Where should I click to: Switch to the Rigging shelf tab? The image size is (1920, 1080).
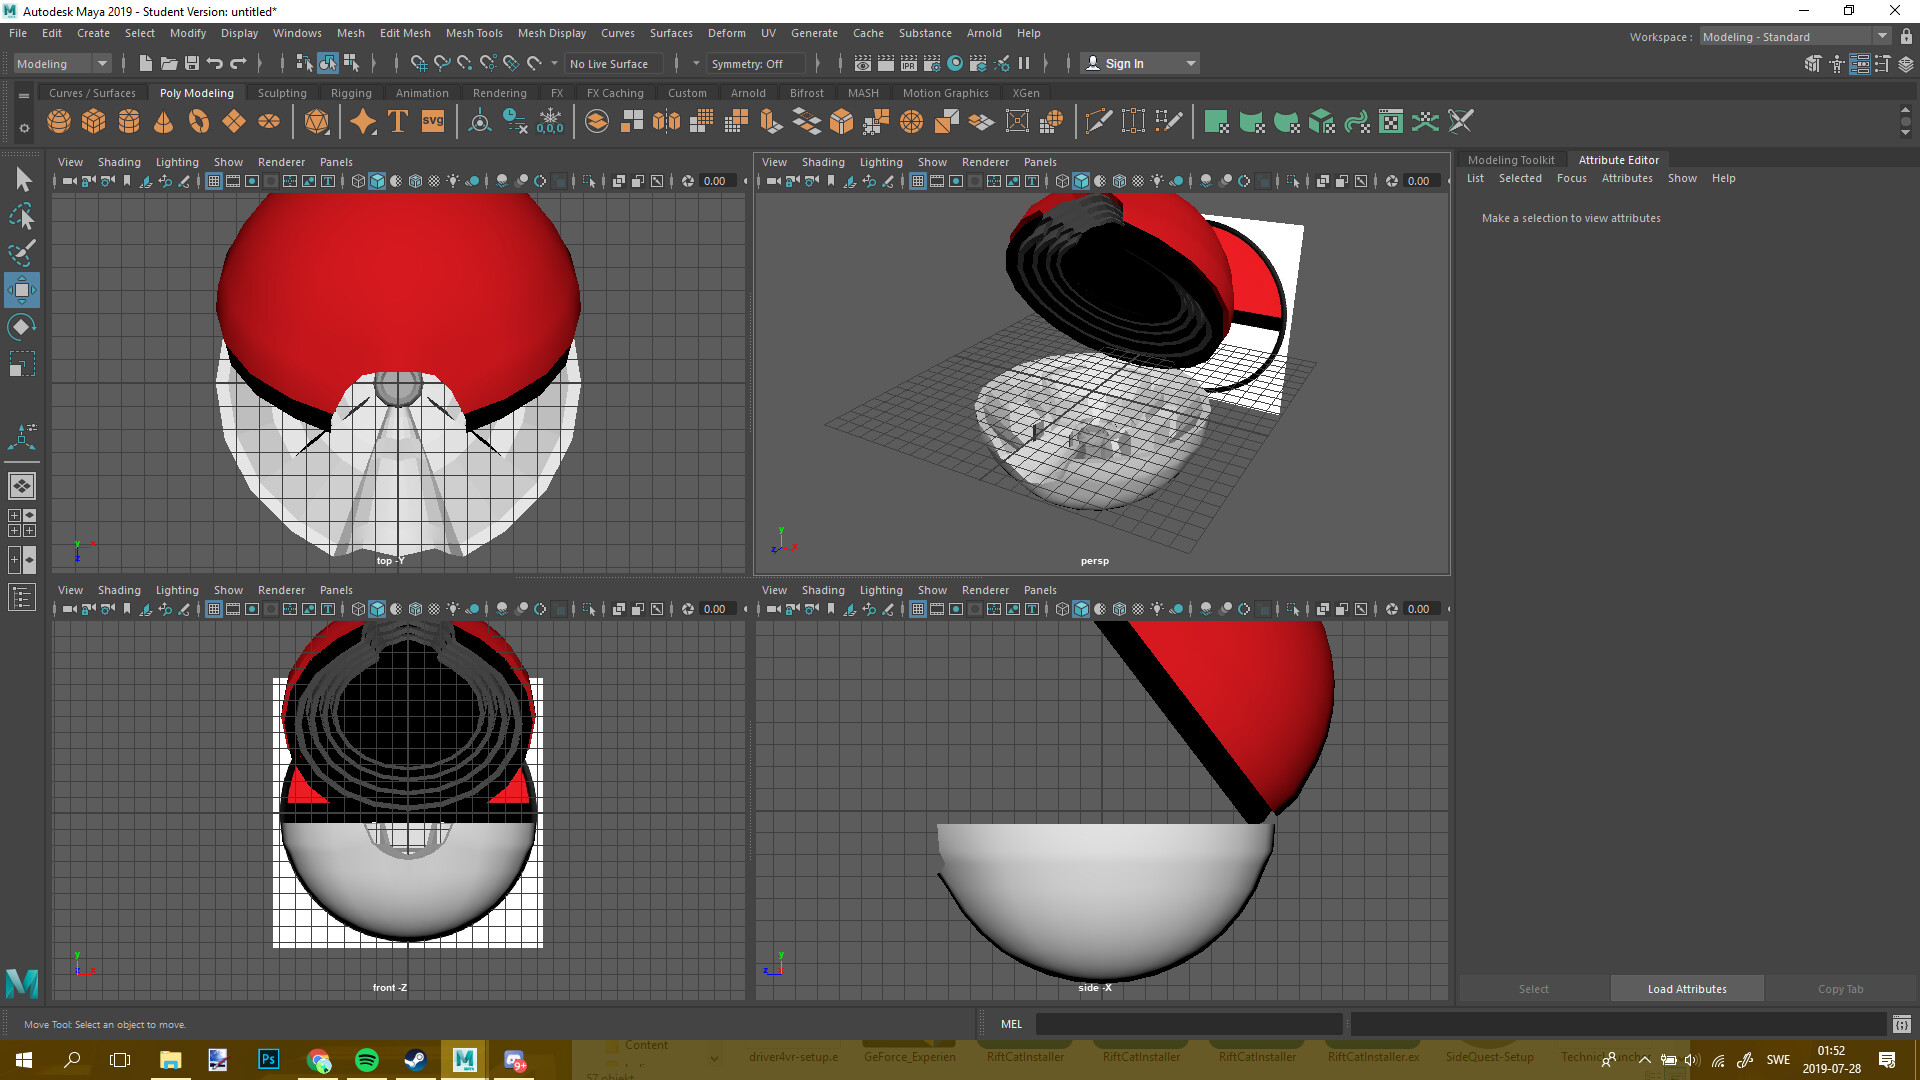[x=351, y=93]
